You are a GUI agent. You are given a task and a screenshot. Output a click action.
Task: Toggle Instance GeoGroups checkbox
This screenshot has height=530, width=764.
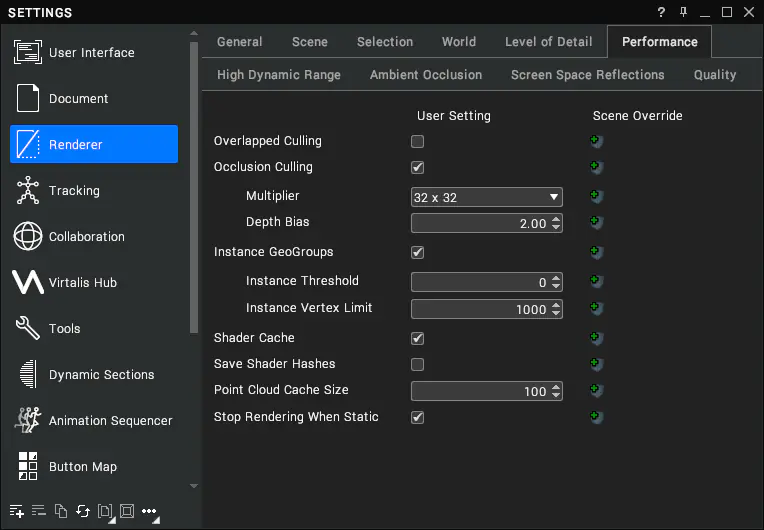[418, 252]
